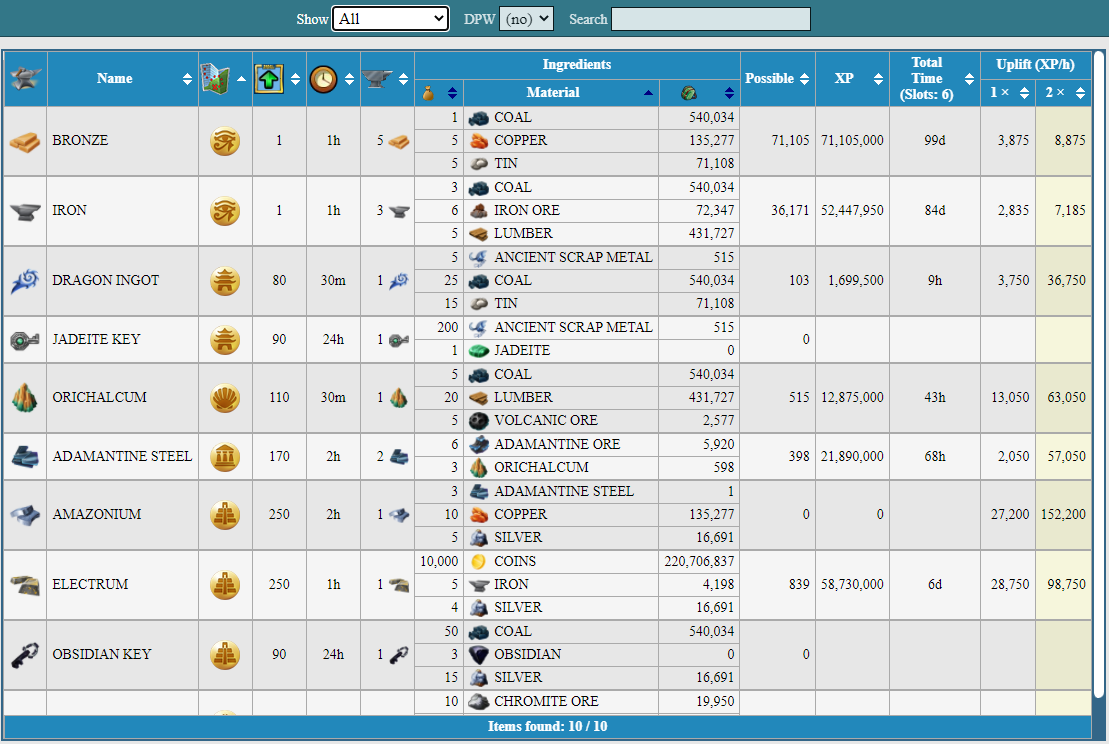Select the AMAZONIUM name cell

coord(122,515)
